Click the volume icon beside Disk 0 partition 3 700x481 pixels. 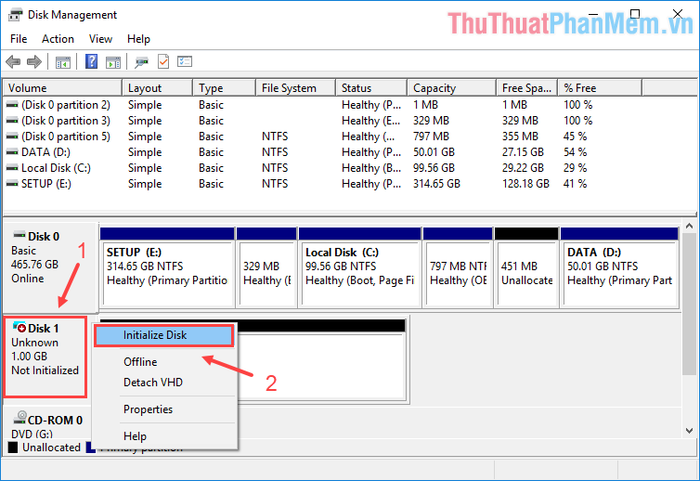point(12,121)
